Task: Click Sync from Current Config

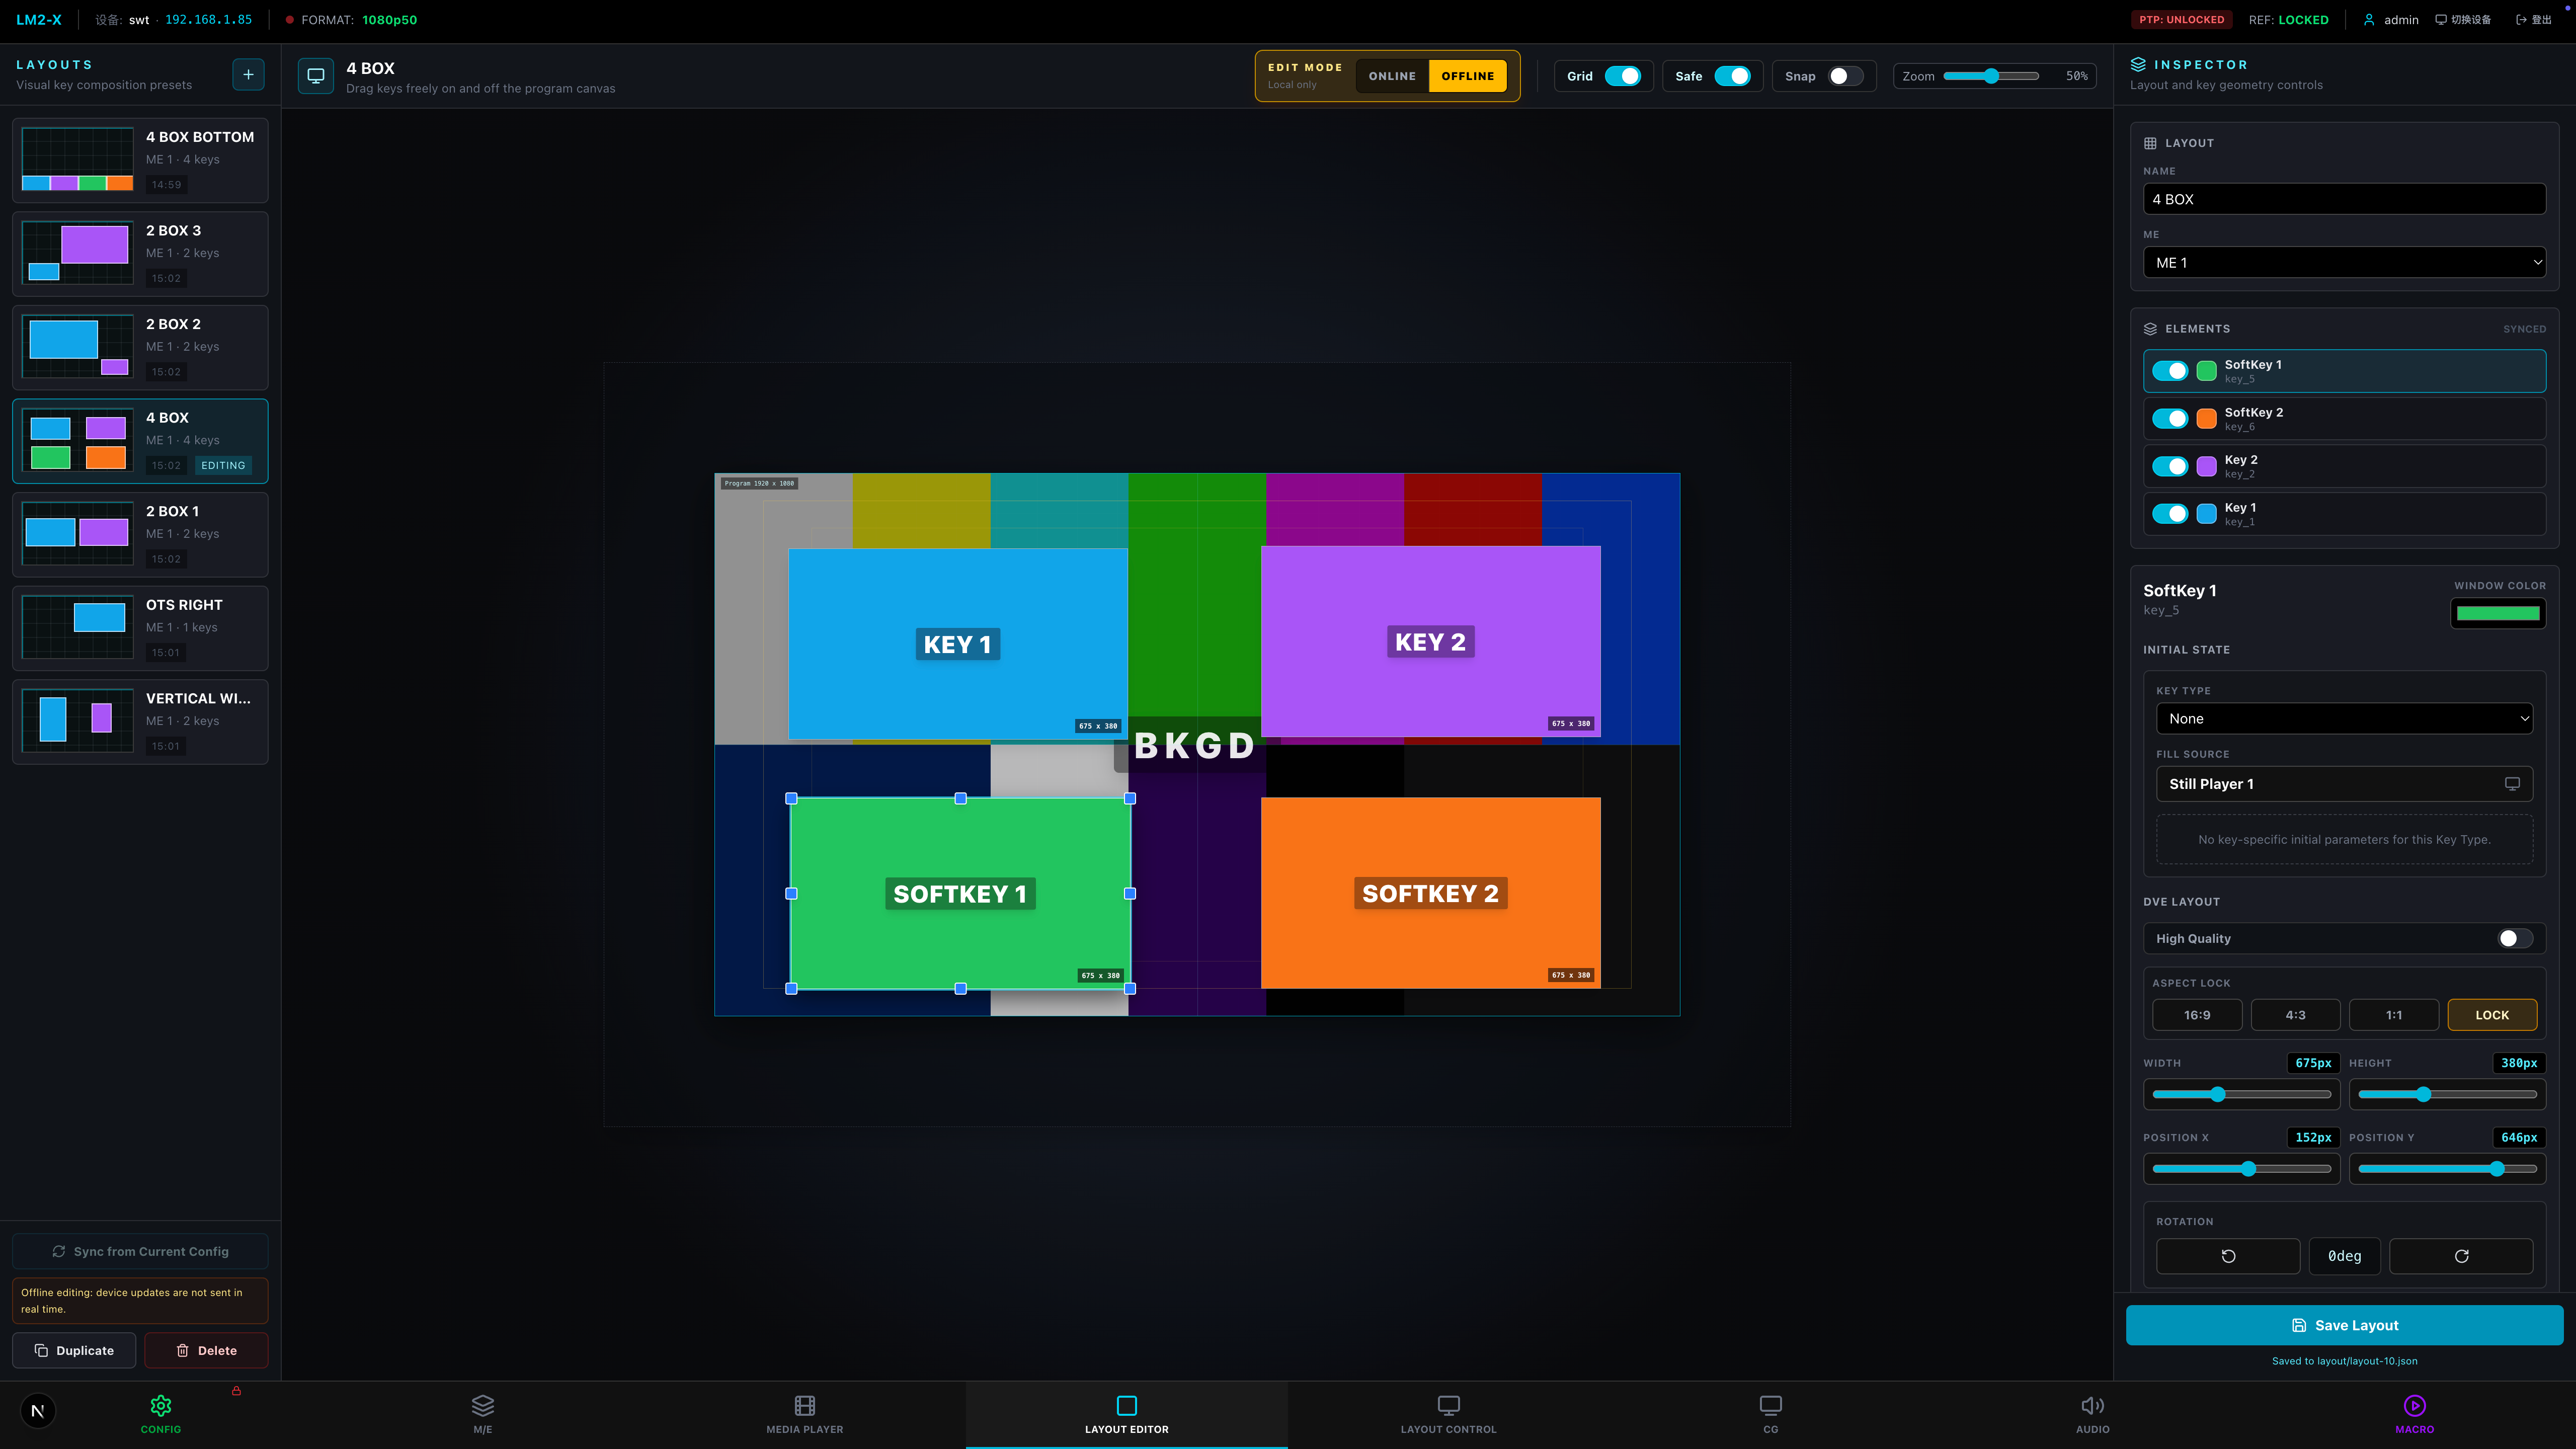Action: 140,1251
